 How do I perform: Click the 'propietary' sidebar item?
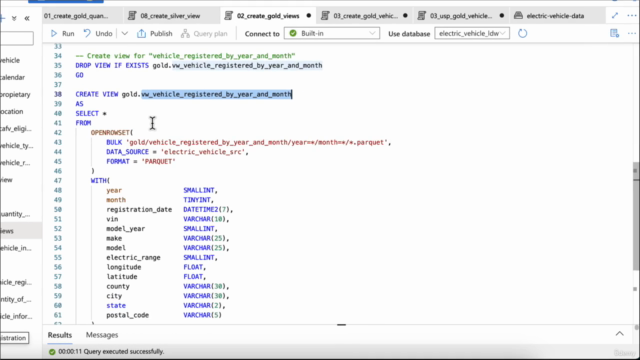coord(15,94)
